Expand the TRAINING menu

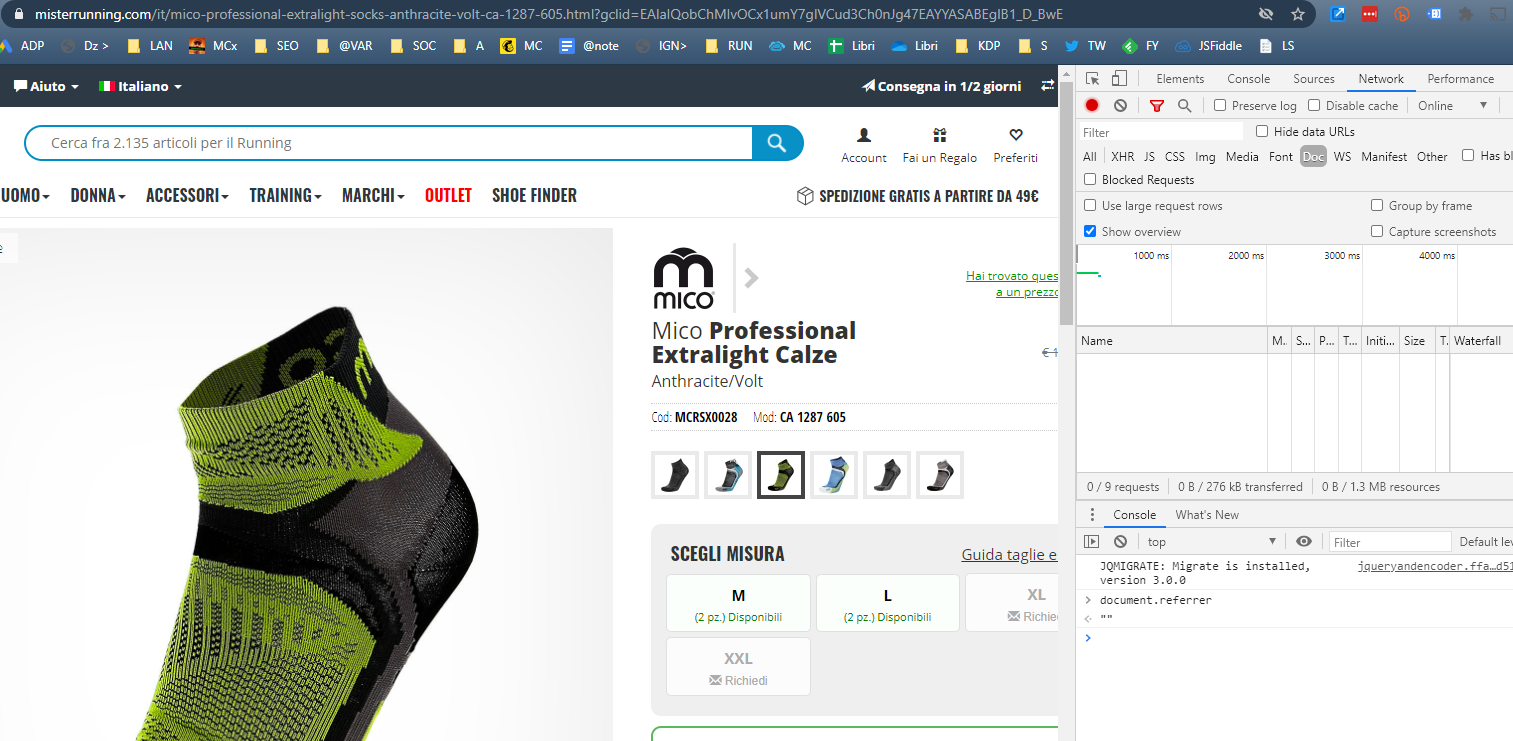285,195
